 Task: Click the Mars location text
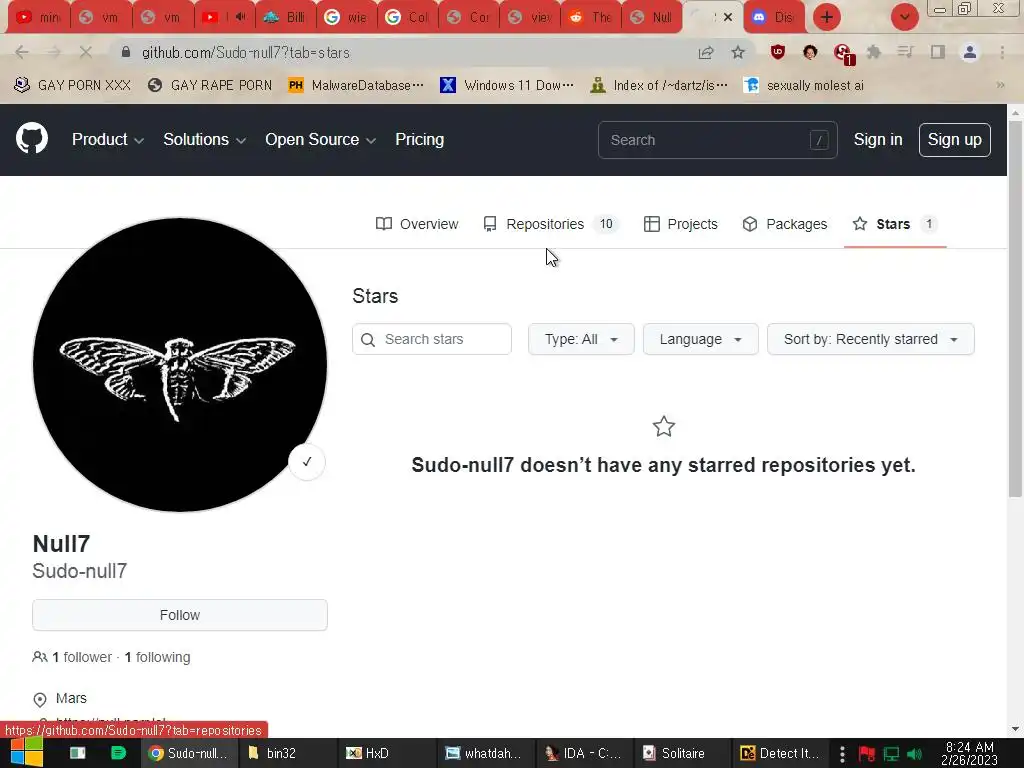click(71, 698)
